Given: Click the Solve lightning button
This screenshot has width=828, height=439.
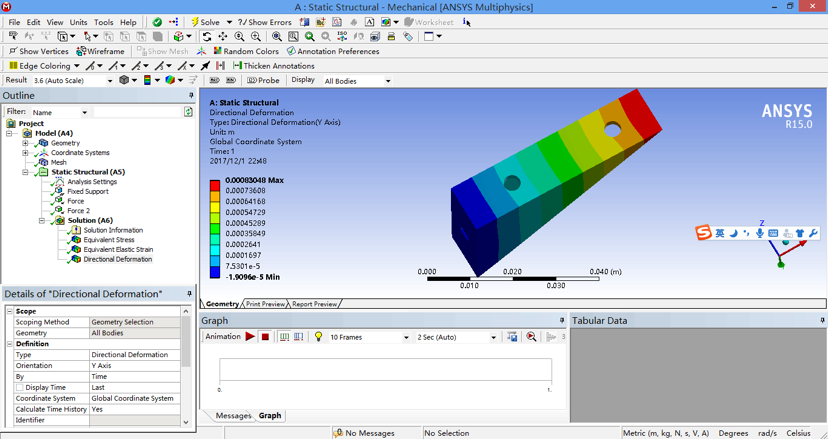Looking at the screenshot, I should pyautogui.click(x=205, y=22).
